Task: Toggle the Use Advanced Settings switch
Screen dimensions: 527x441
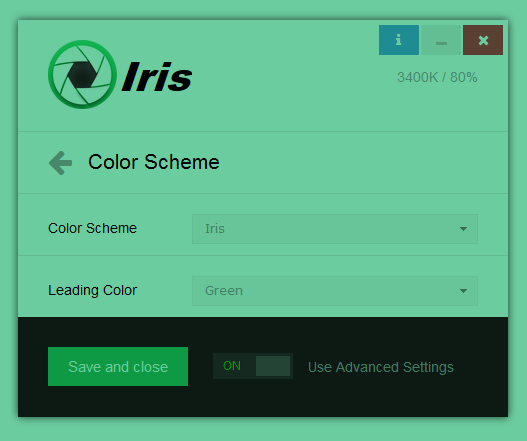Action: click(x=253, y=366)
